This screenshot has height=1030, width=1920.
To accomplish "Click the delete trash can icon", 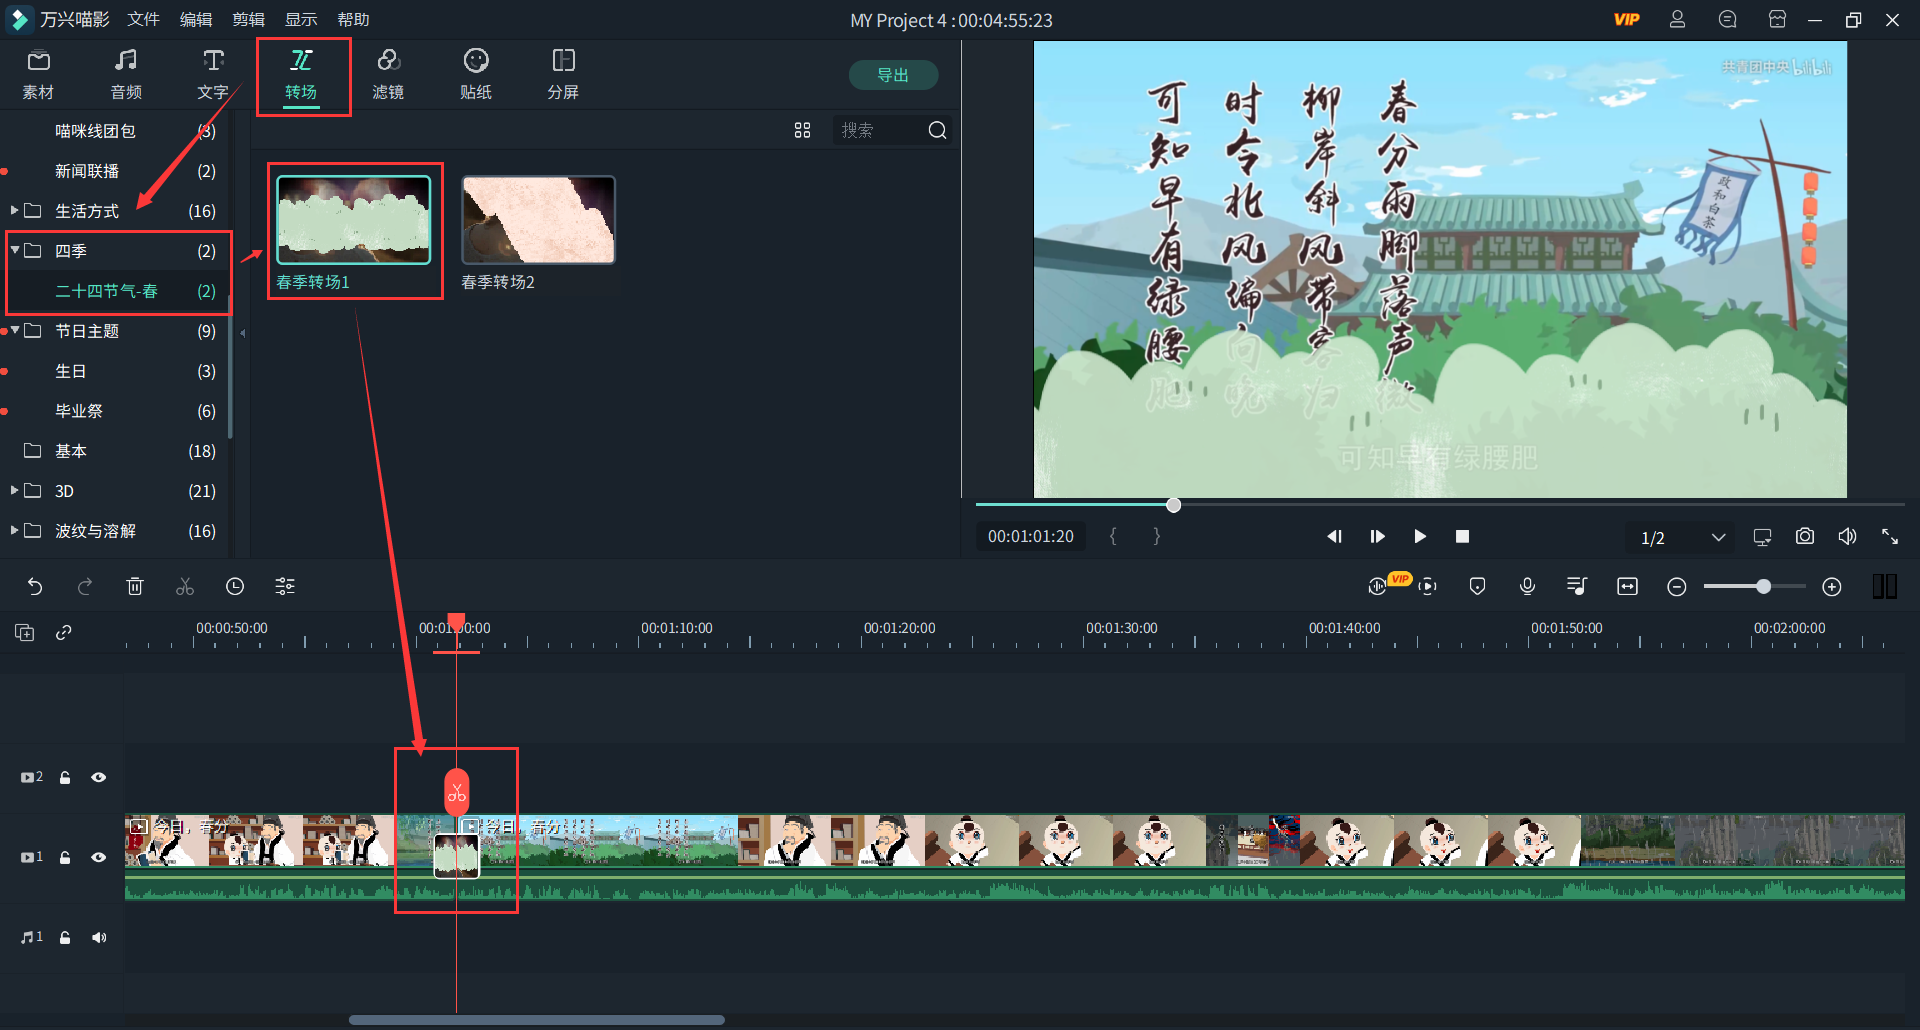I will pyautogui.click(x=135, y=587).
